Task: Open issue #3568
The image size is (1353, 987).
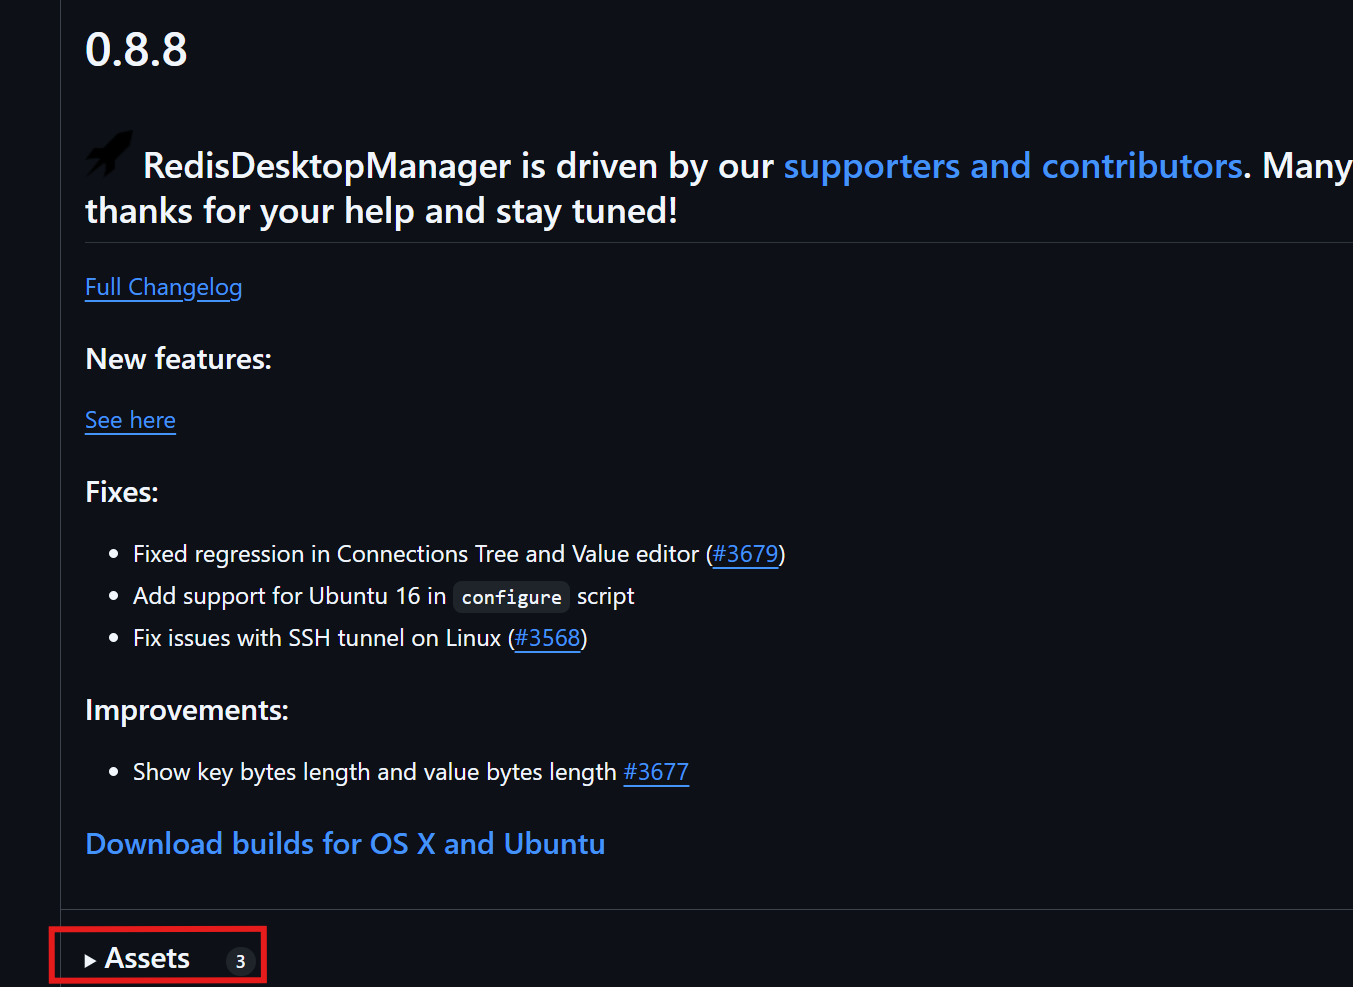Action: pyautogui.click(x=547, y=638)
